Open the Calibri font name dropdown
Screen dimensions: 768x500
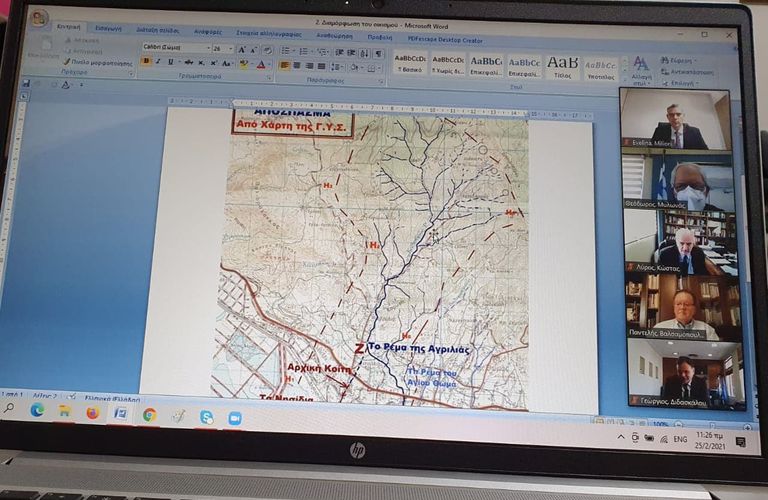(x=209, y=48)
